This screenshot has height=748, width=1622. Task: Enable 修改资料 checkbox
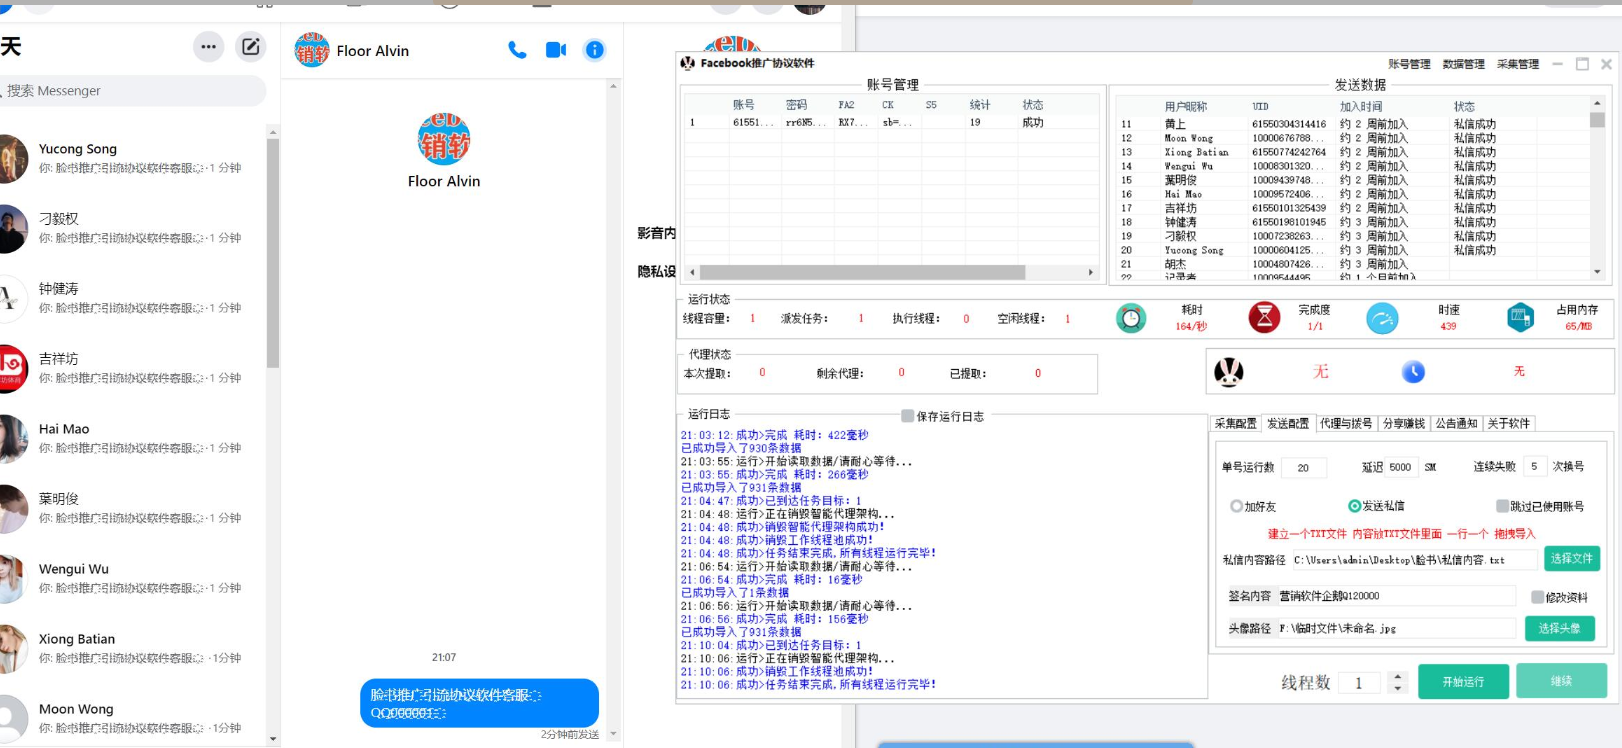click(1537, 597)
